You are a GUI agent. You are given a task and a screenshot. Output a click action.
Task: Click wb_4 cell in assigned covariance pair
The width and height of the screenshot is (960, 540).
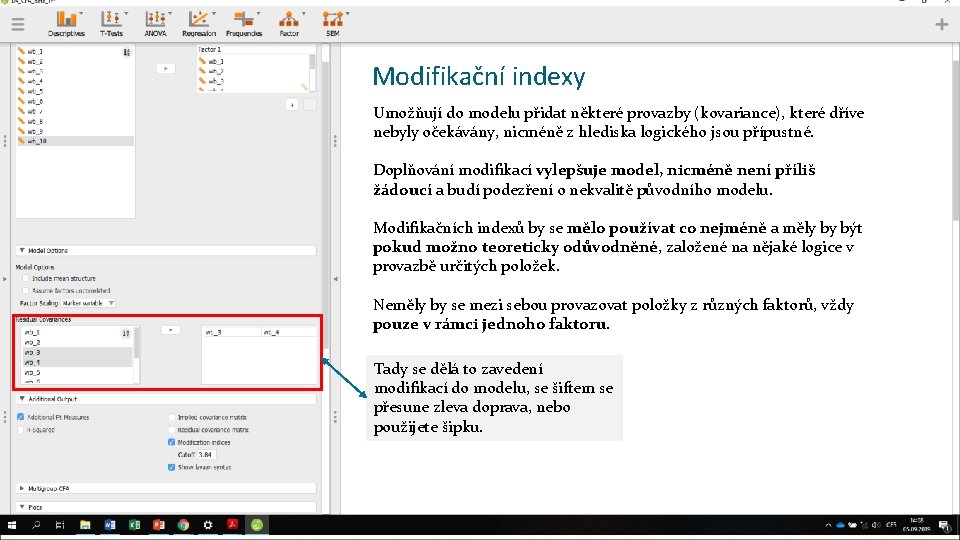tap(288, 332)
